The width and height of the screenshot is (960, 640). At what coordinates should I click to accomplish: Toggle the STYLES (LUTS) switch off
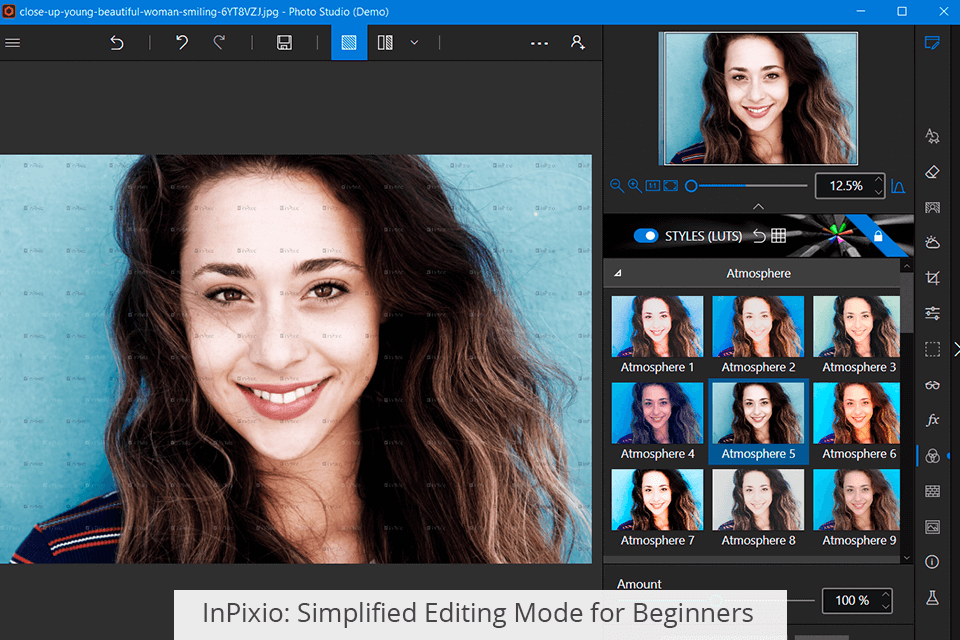coord(646,236)
